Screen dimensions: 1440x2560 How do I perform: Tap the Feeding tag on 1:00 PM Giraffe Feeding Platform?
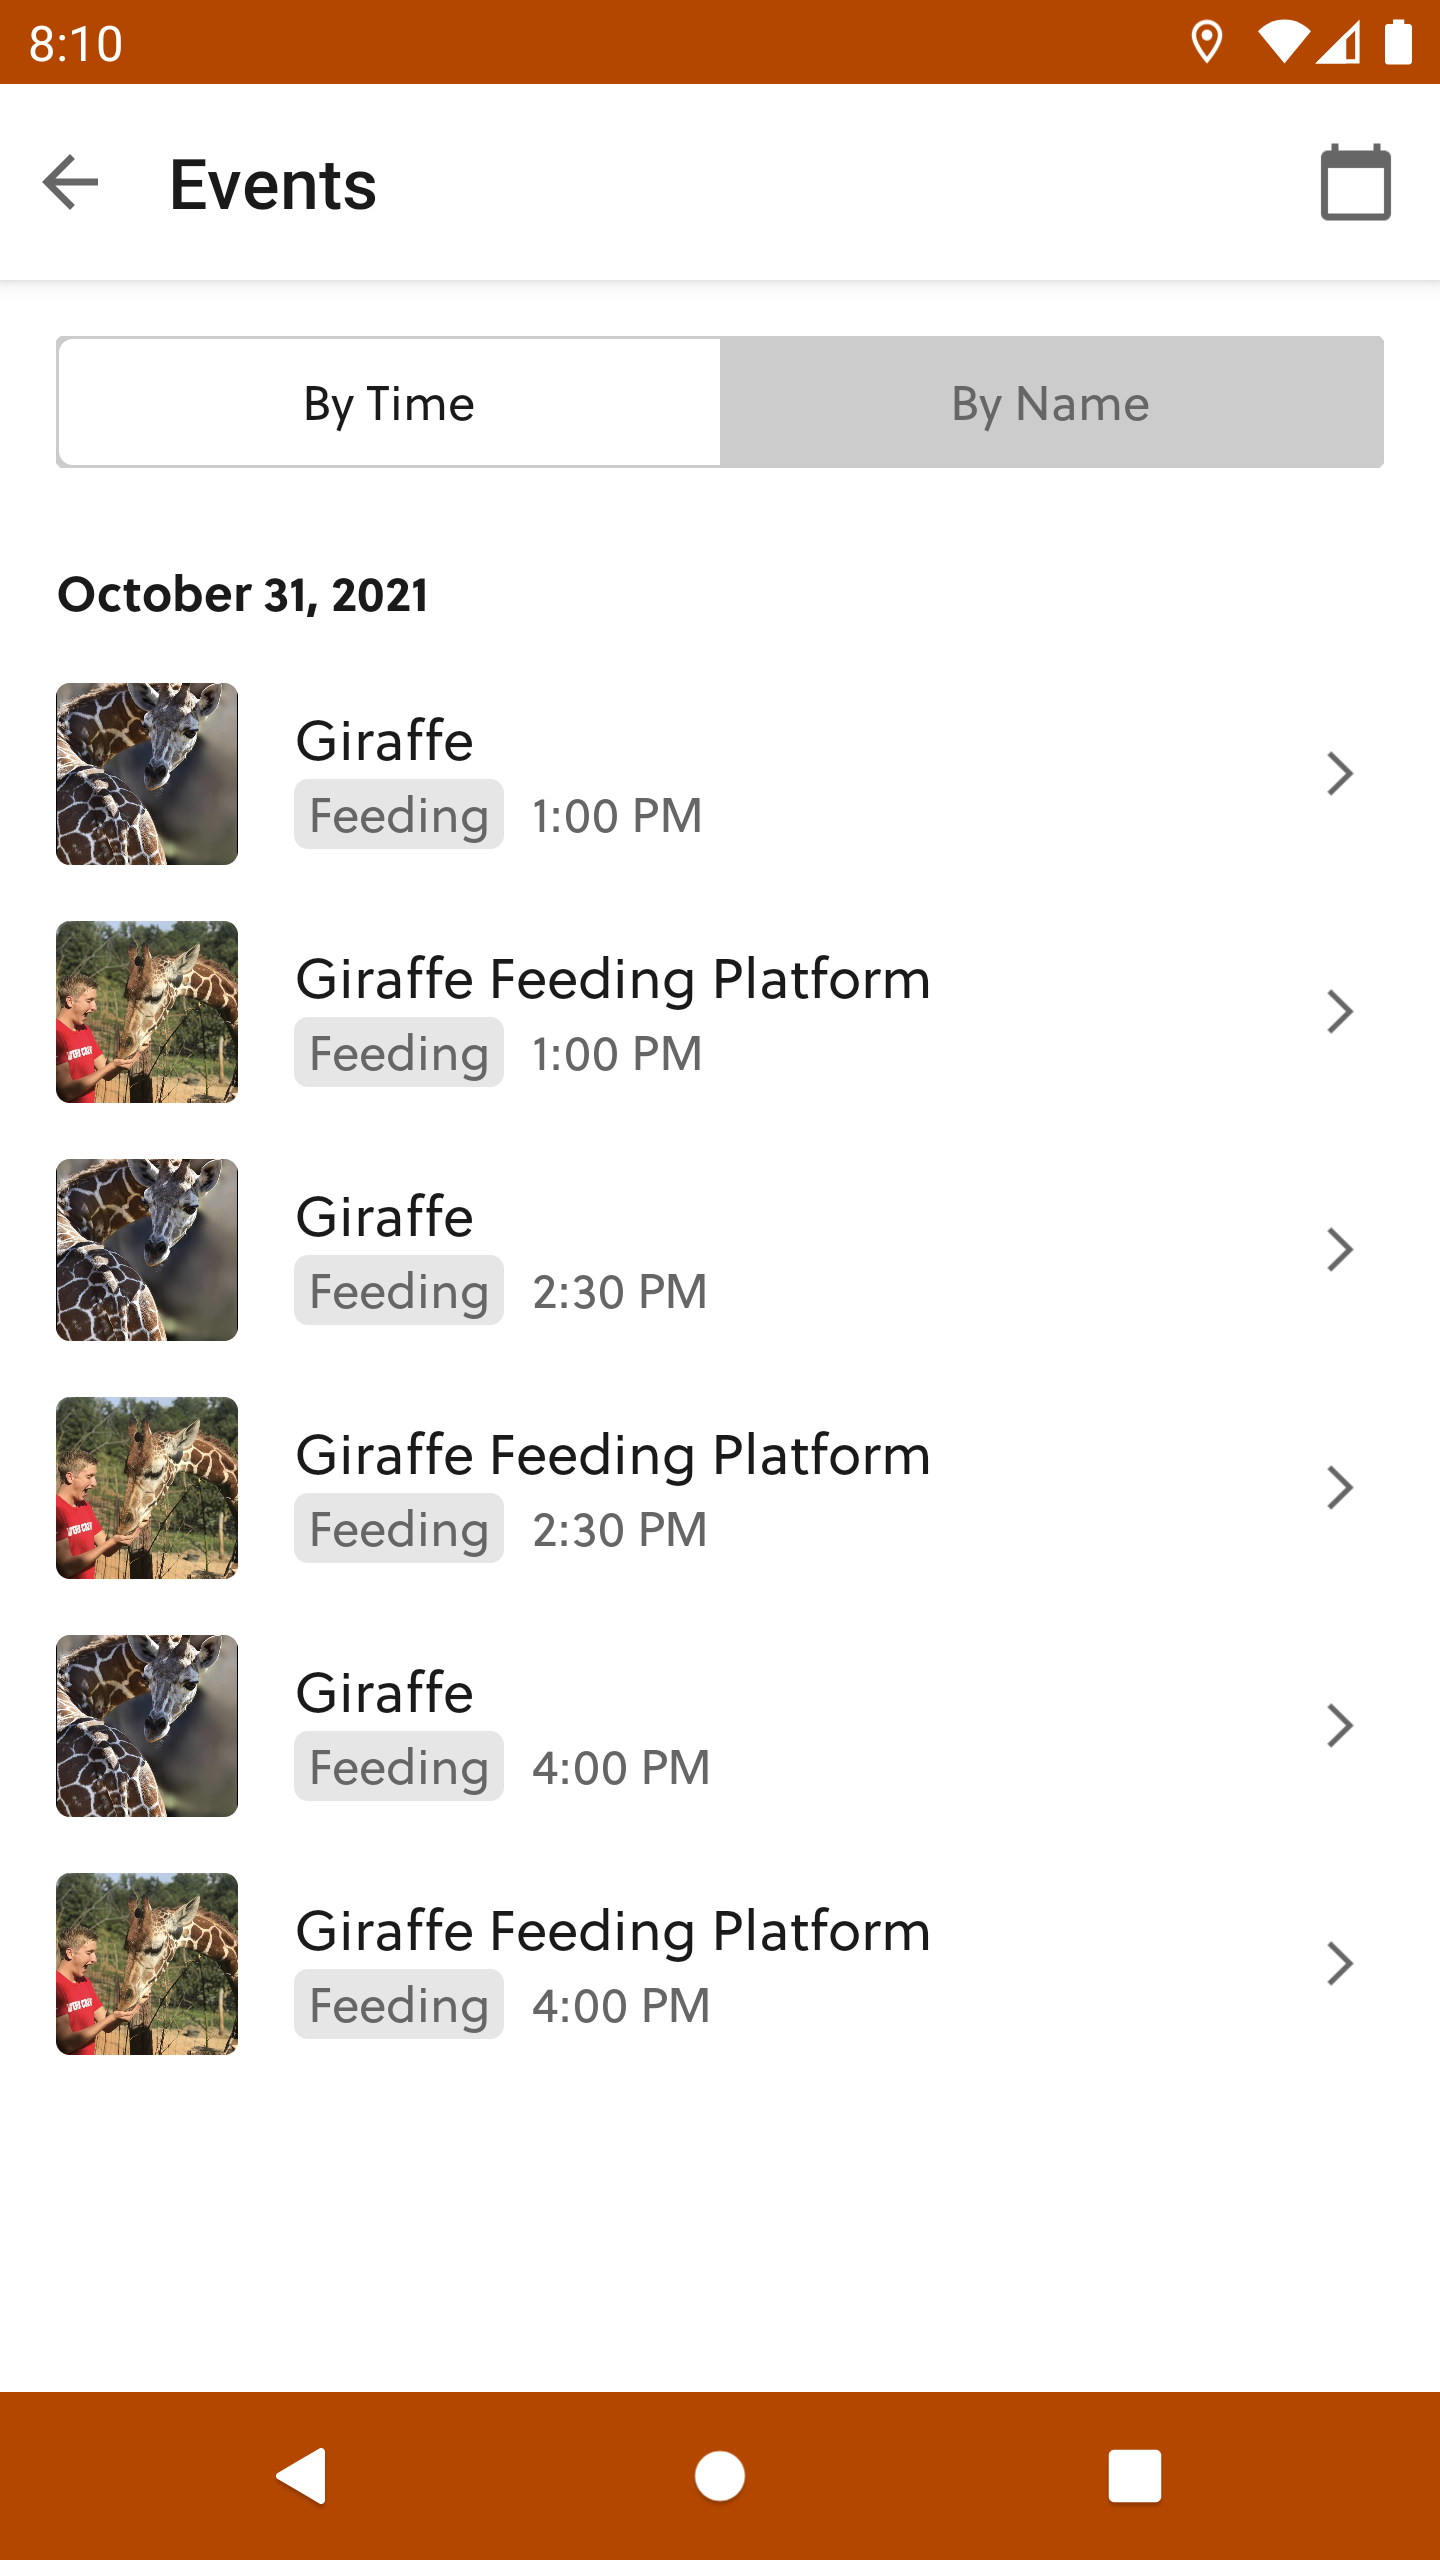click(x=399, y=1053)
